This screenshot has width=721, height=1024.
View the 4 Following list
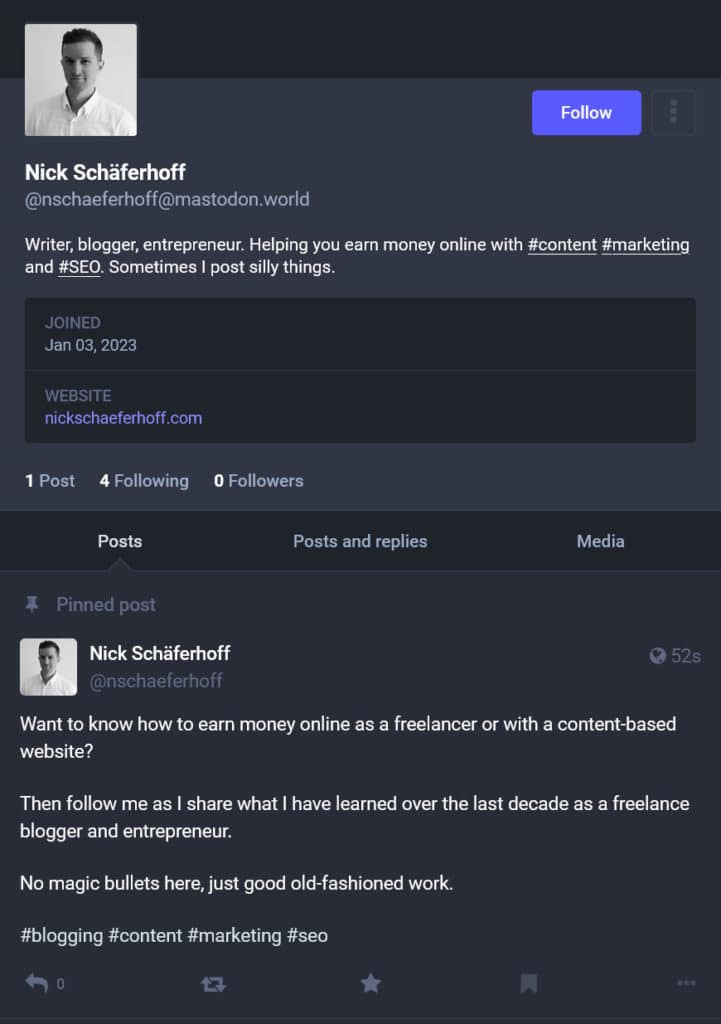pos(144,481)
